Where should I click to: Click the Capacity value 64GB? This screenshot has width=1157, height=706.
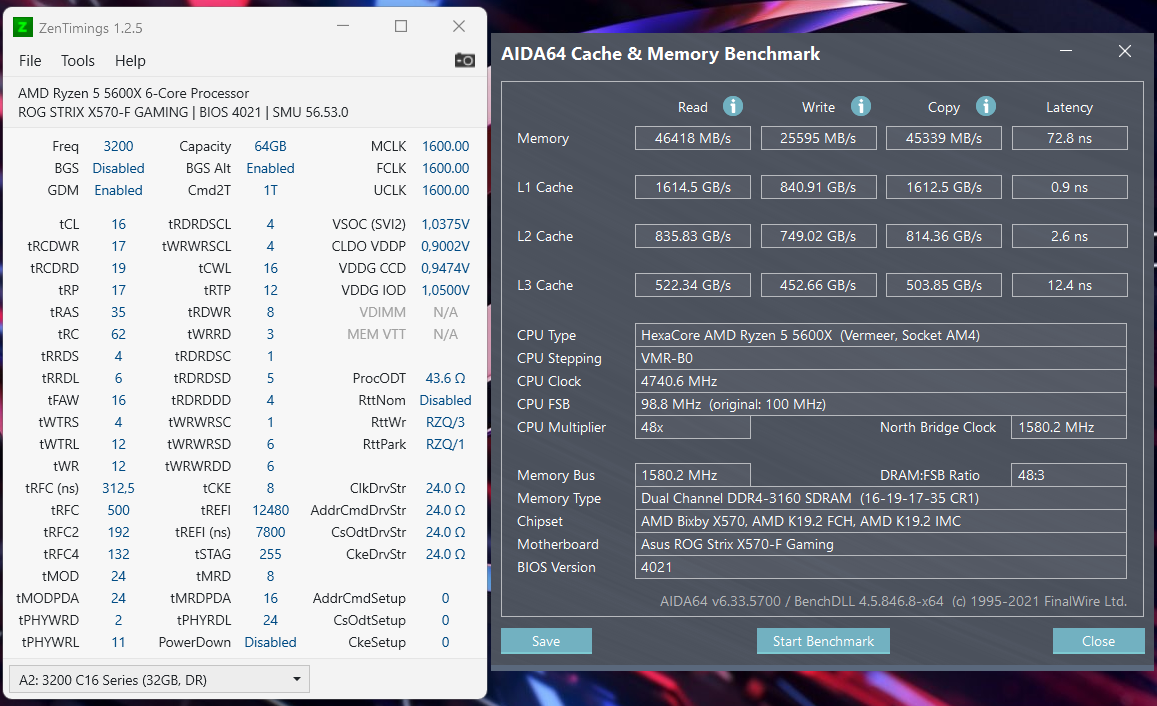coord(270,146)
